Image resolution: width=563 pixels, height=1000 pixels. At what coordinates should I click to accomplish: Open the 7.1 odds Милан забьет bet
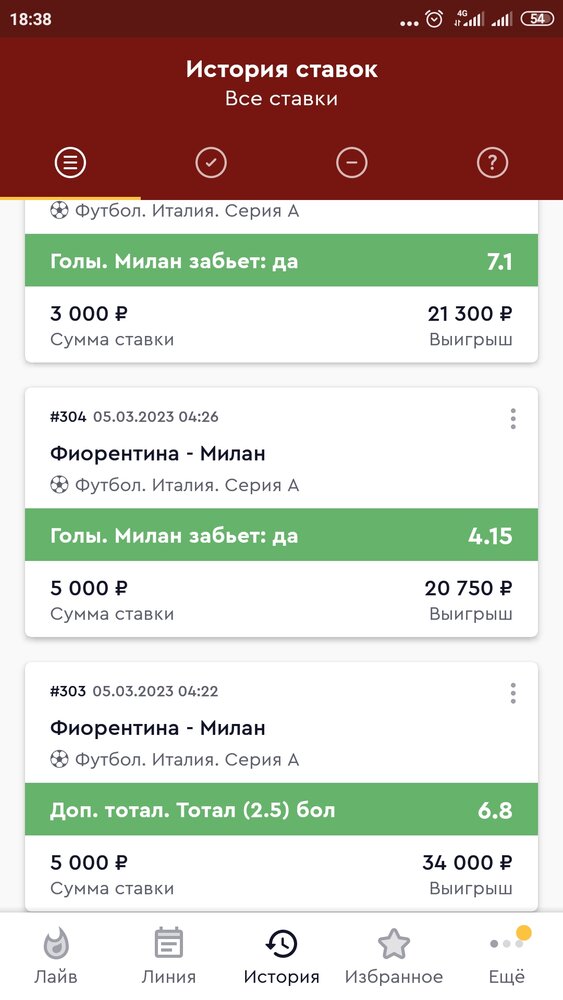(x=281, y=260)
